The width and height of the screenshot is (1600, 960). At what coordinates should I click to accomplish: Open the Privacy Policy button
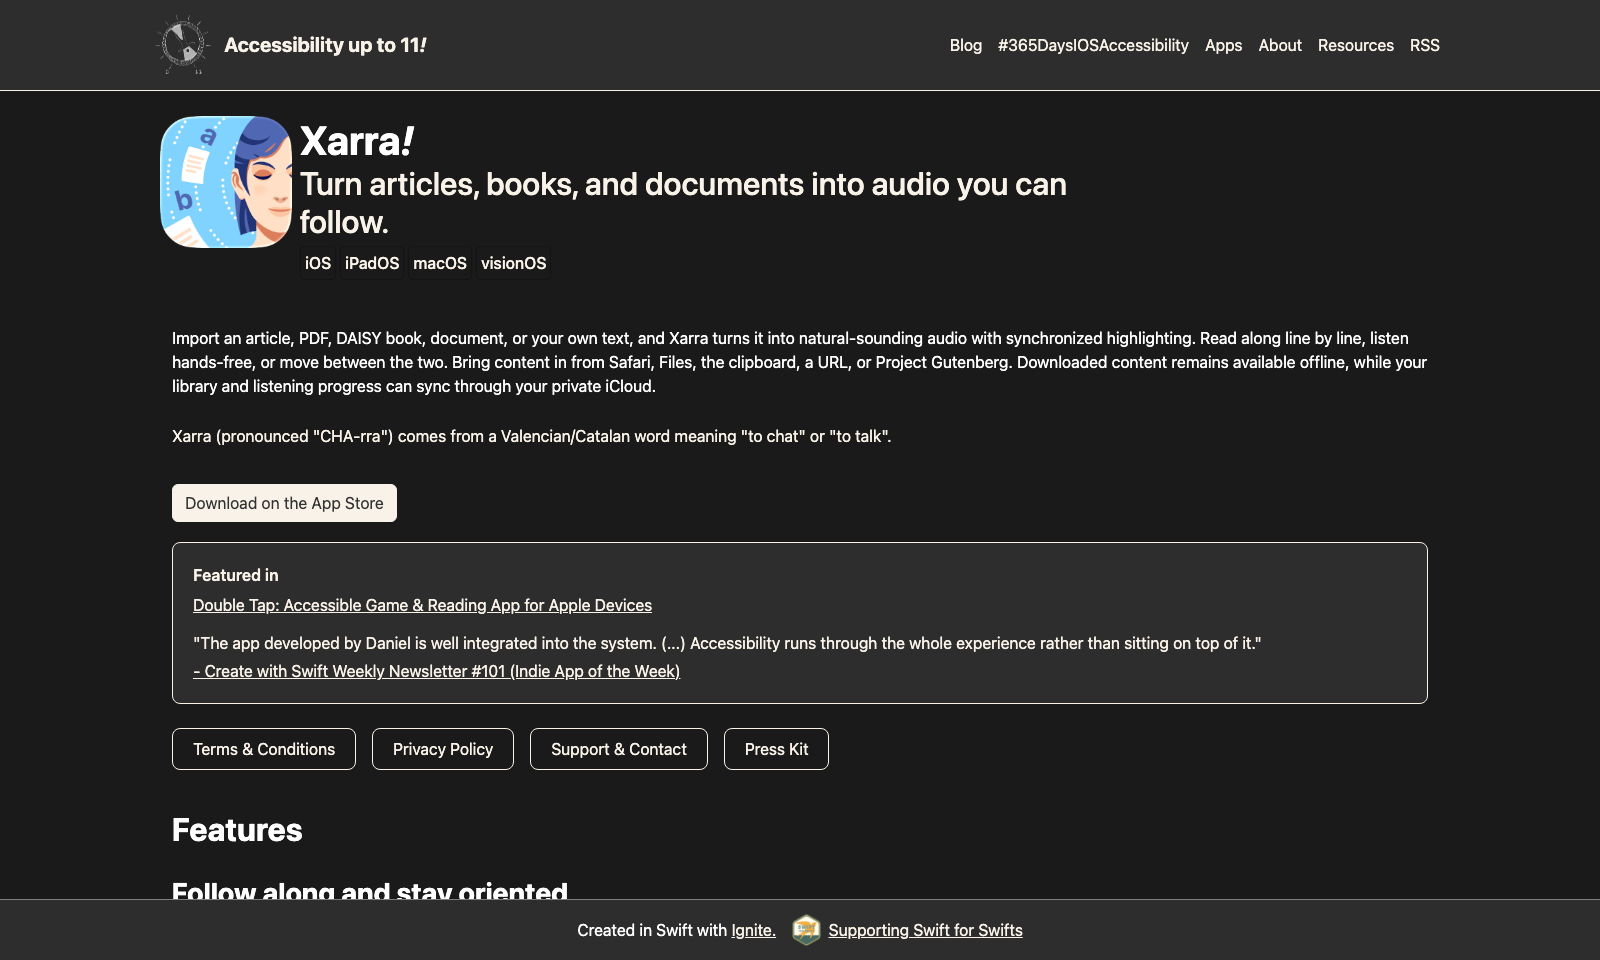tap(443, 749)
